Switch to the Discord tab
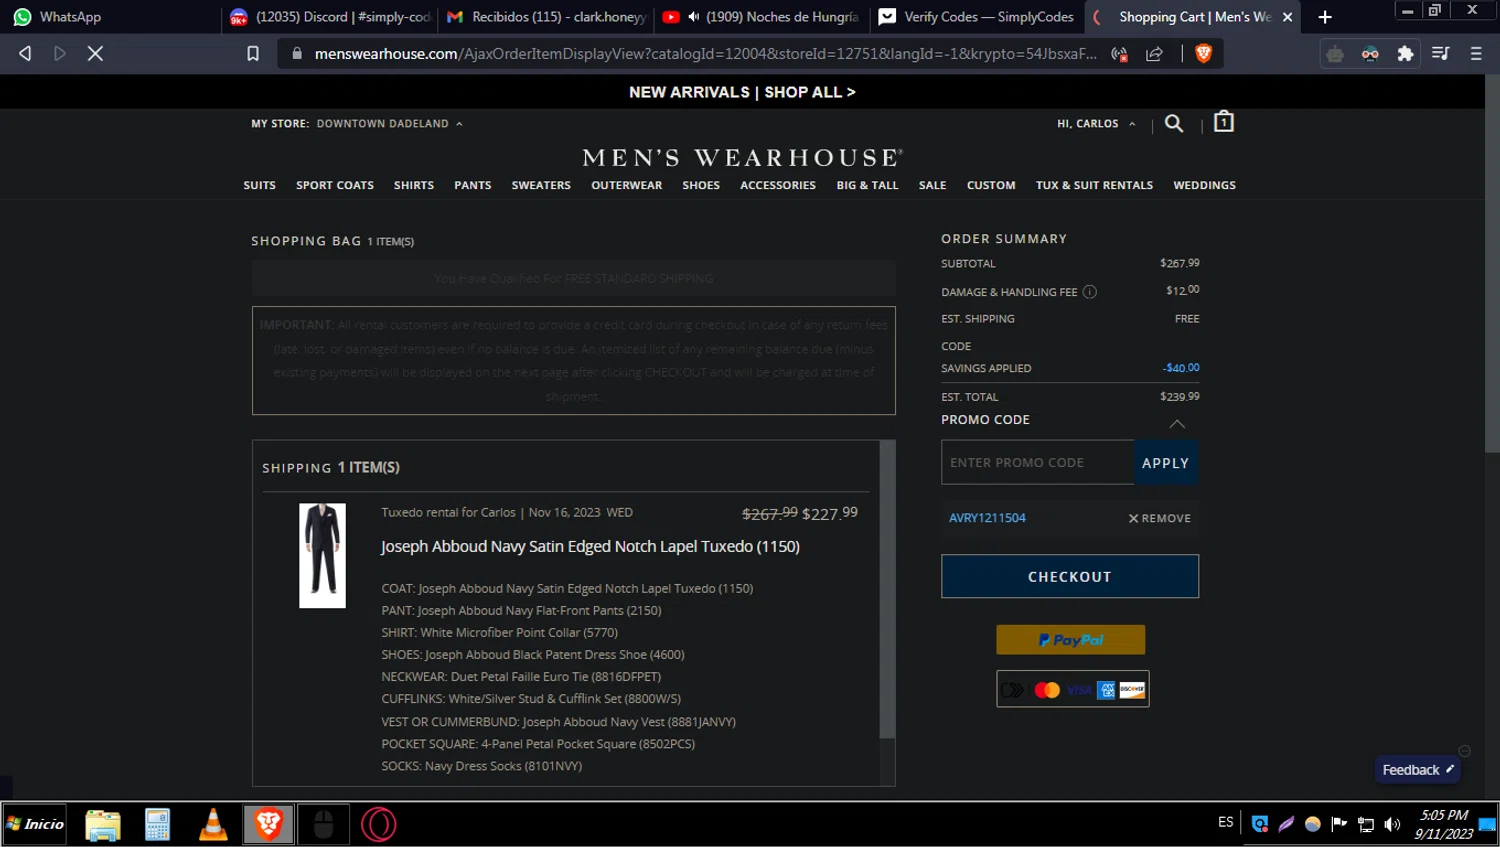This screenshot has width=1500, height=847. click(x=330, y=17)
